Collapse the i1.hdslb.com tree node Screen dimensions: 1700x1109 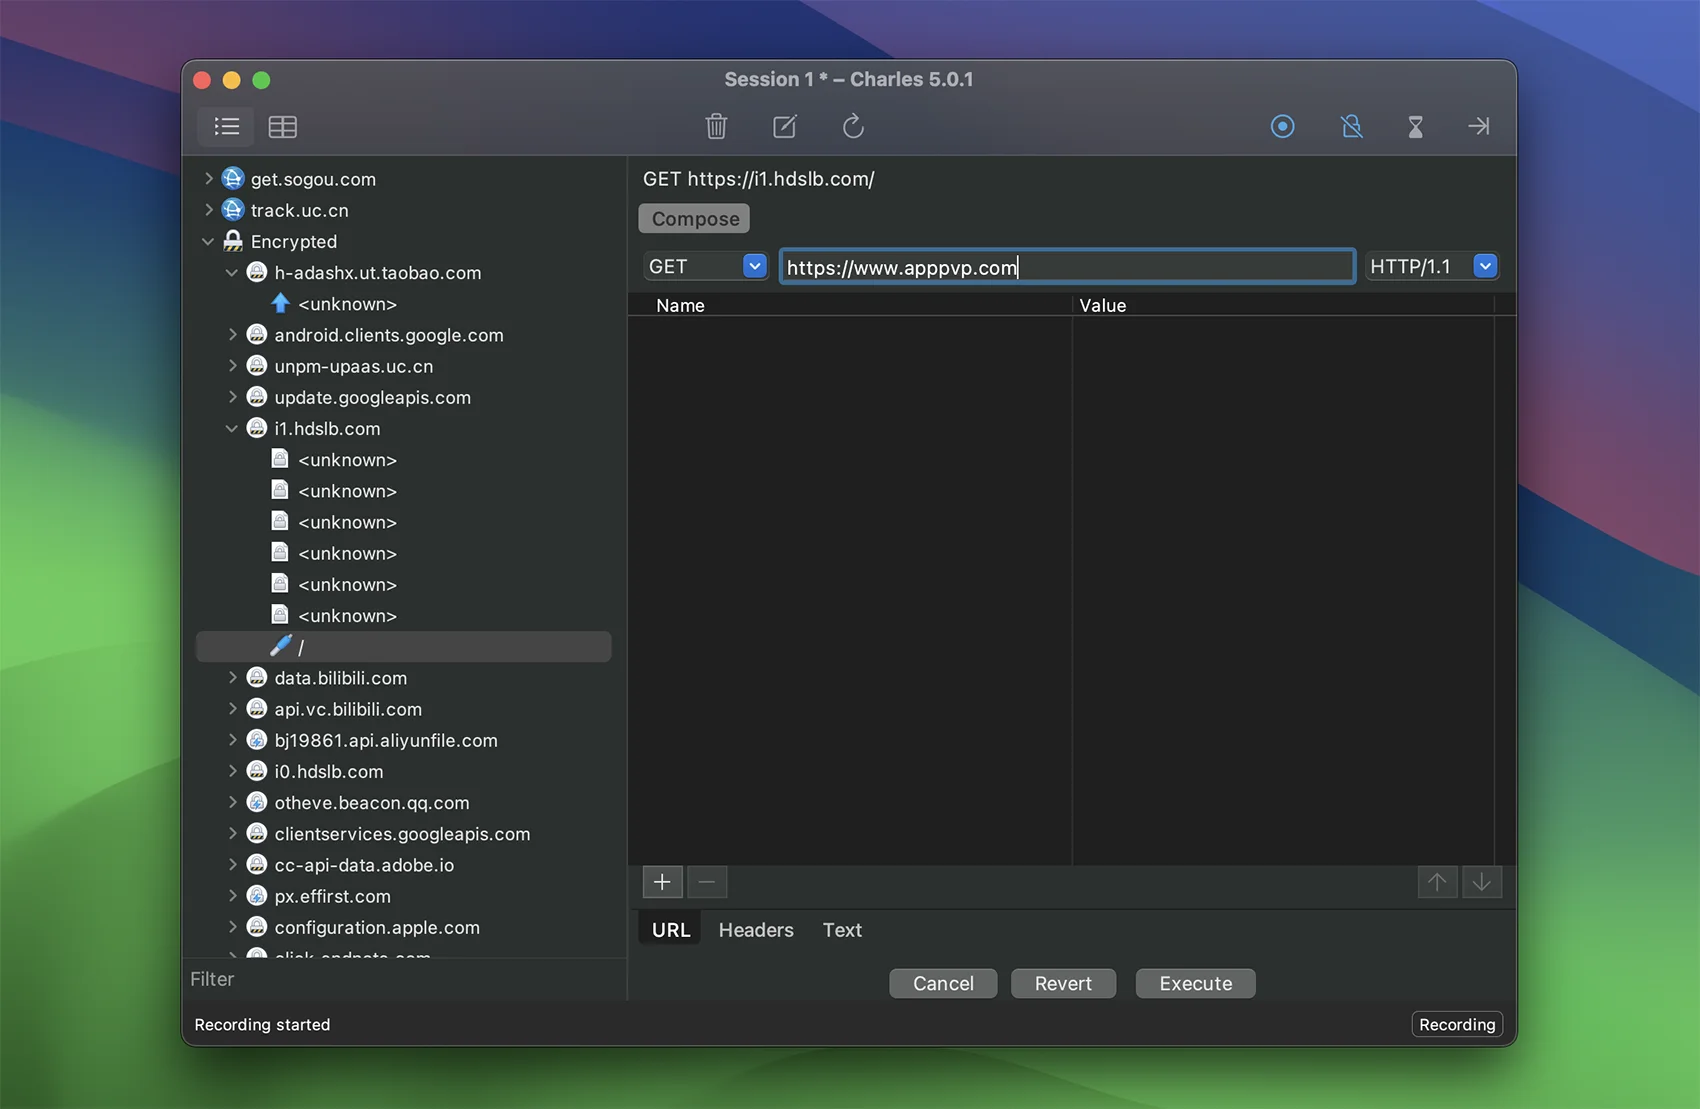coord(232,428)
